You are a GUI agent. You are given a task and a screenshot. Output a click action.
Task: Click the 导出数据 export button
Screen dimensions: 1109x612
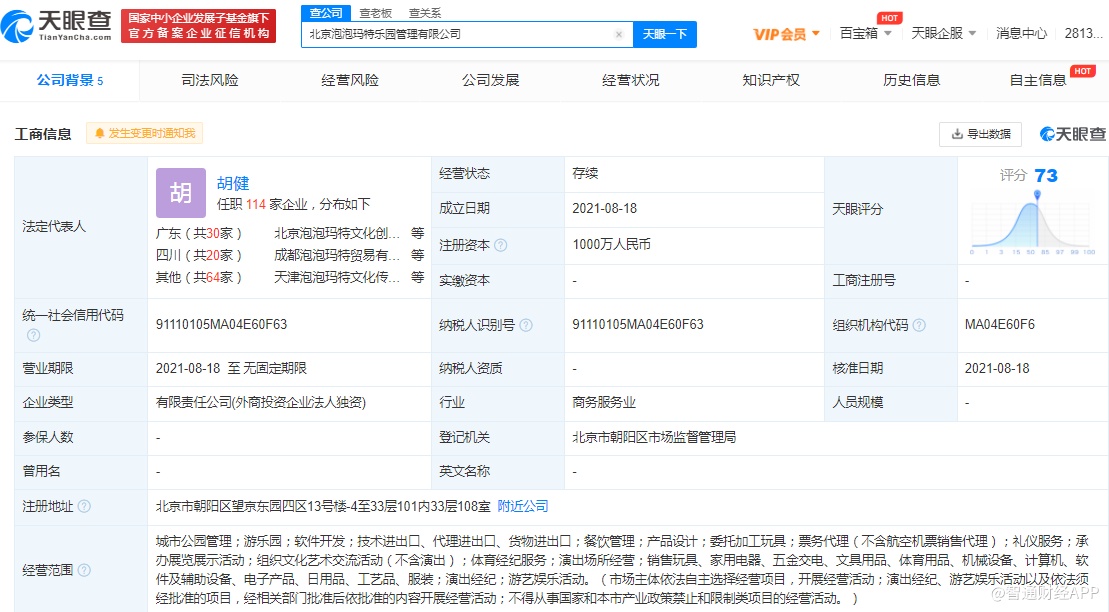[980, 134]
